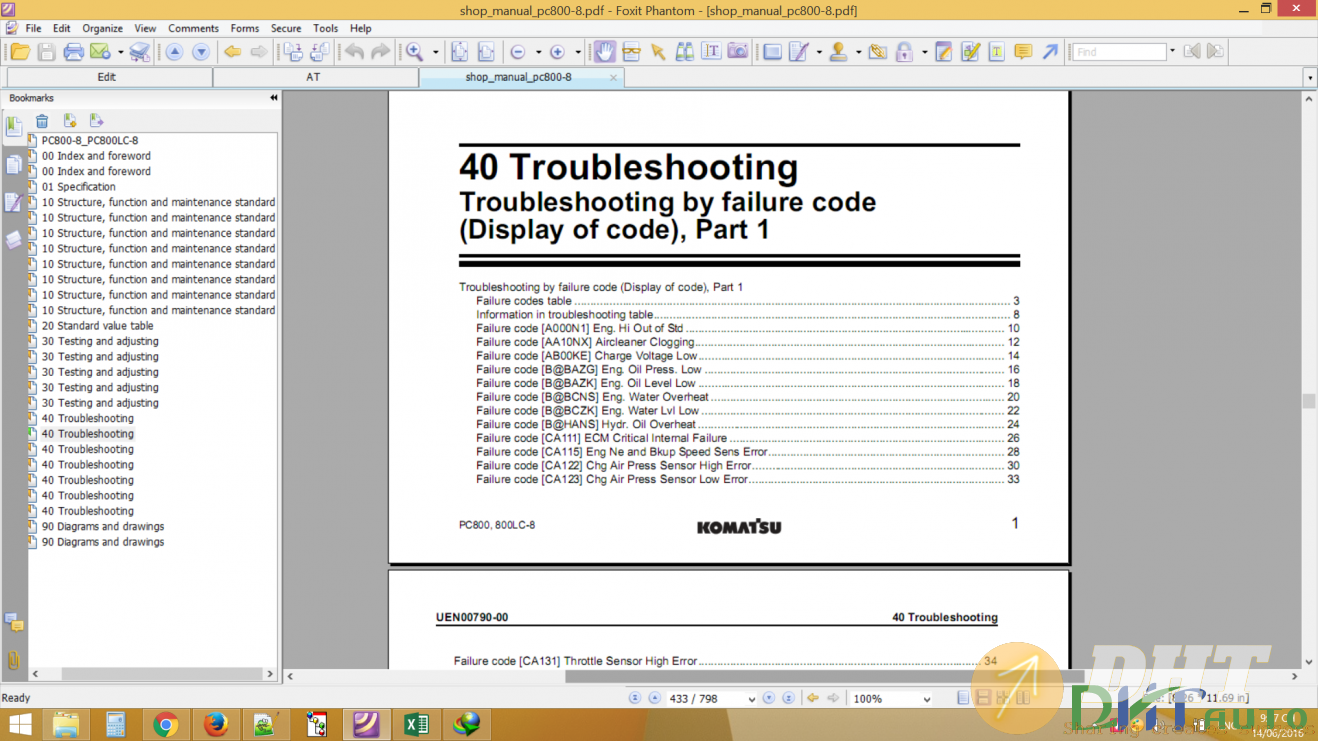The width and height of the screenshot is (1318, 741).
Task: Select the blue Arrow drawing tool
Action: [x=1050, y=52]
